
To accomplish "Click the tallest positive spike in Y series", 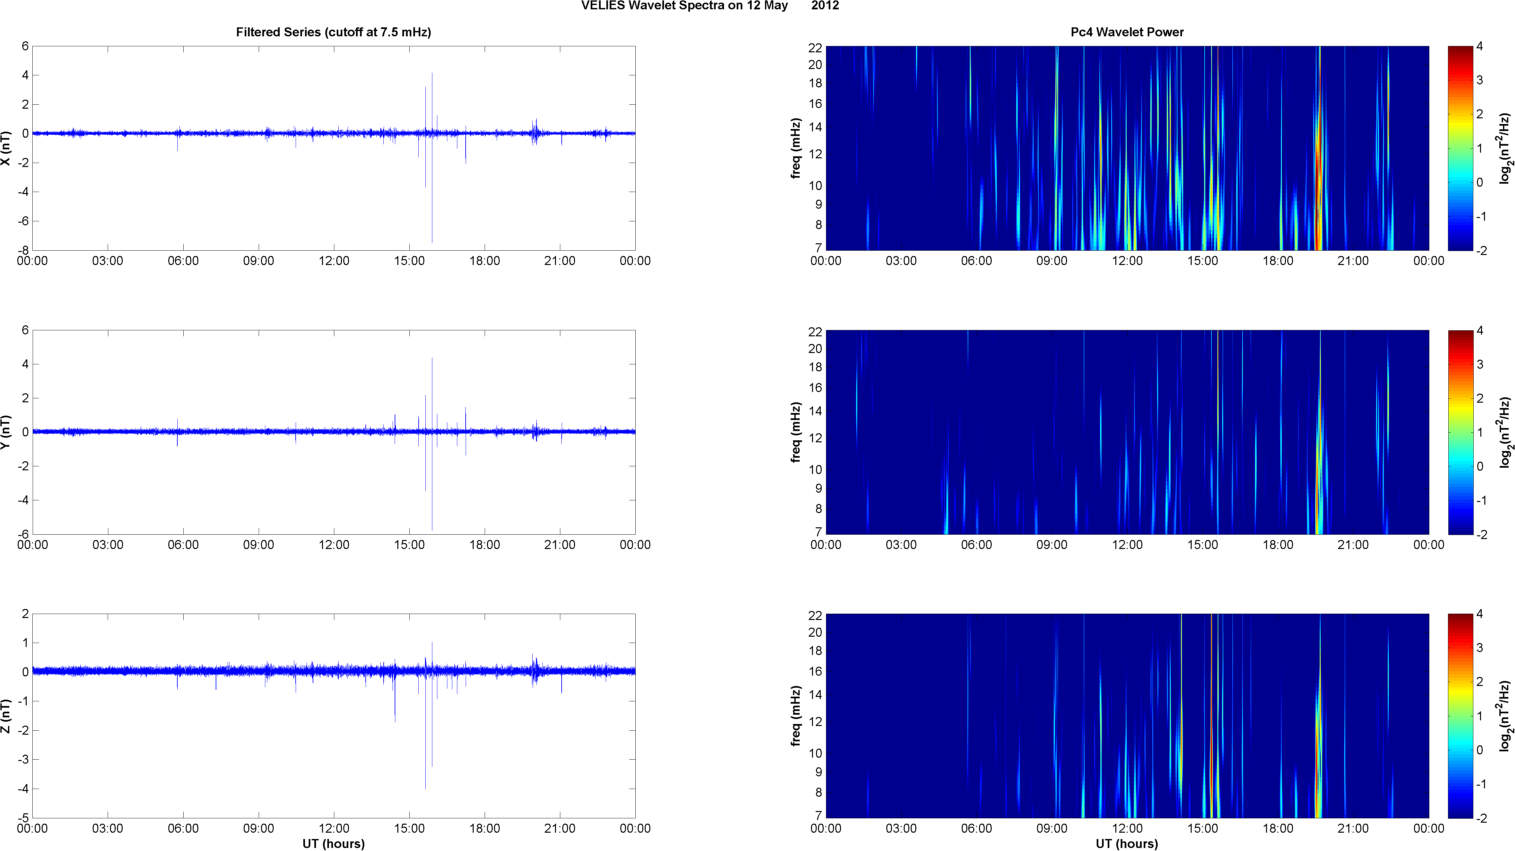I will 432,362.
